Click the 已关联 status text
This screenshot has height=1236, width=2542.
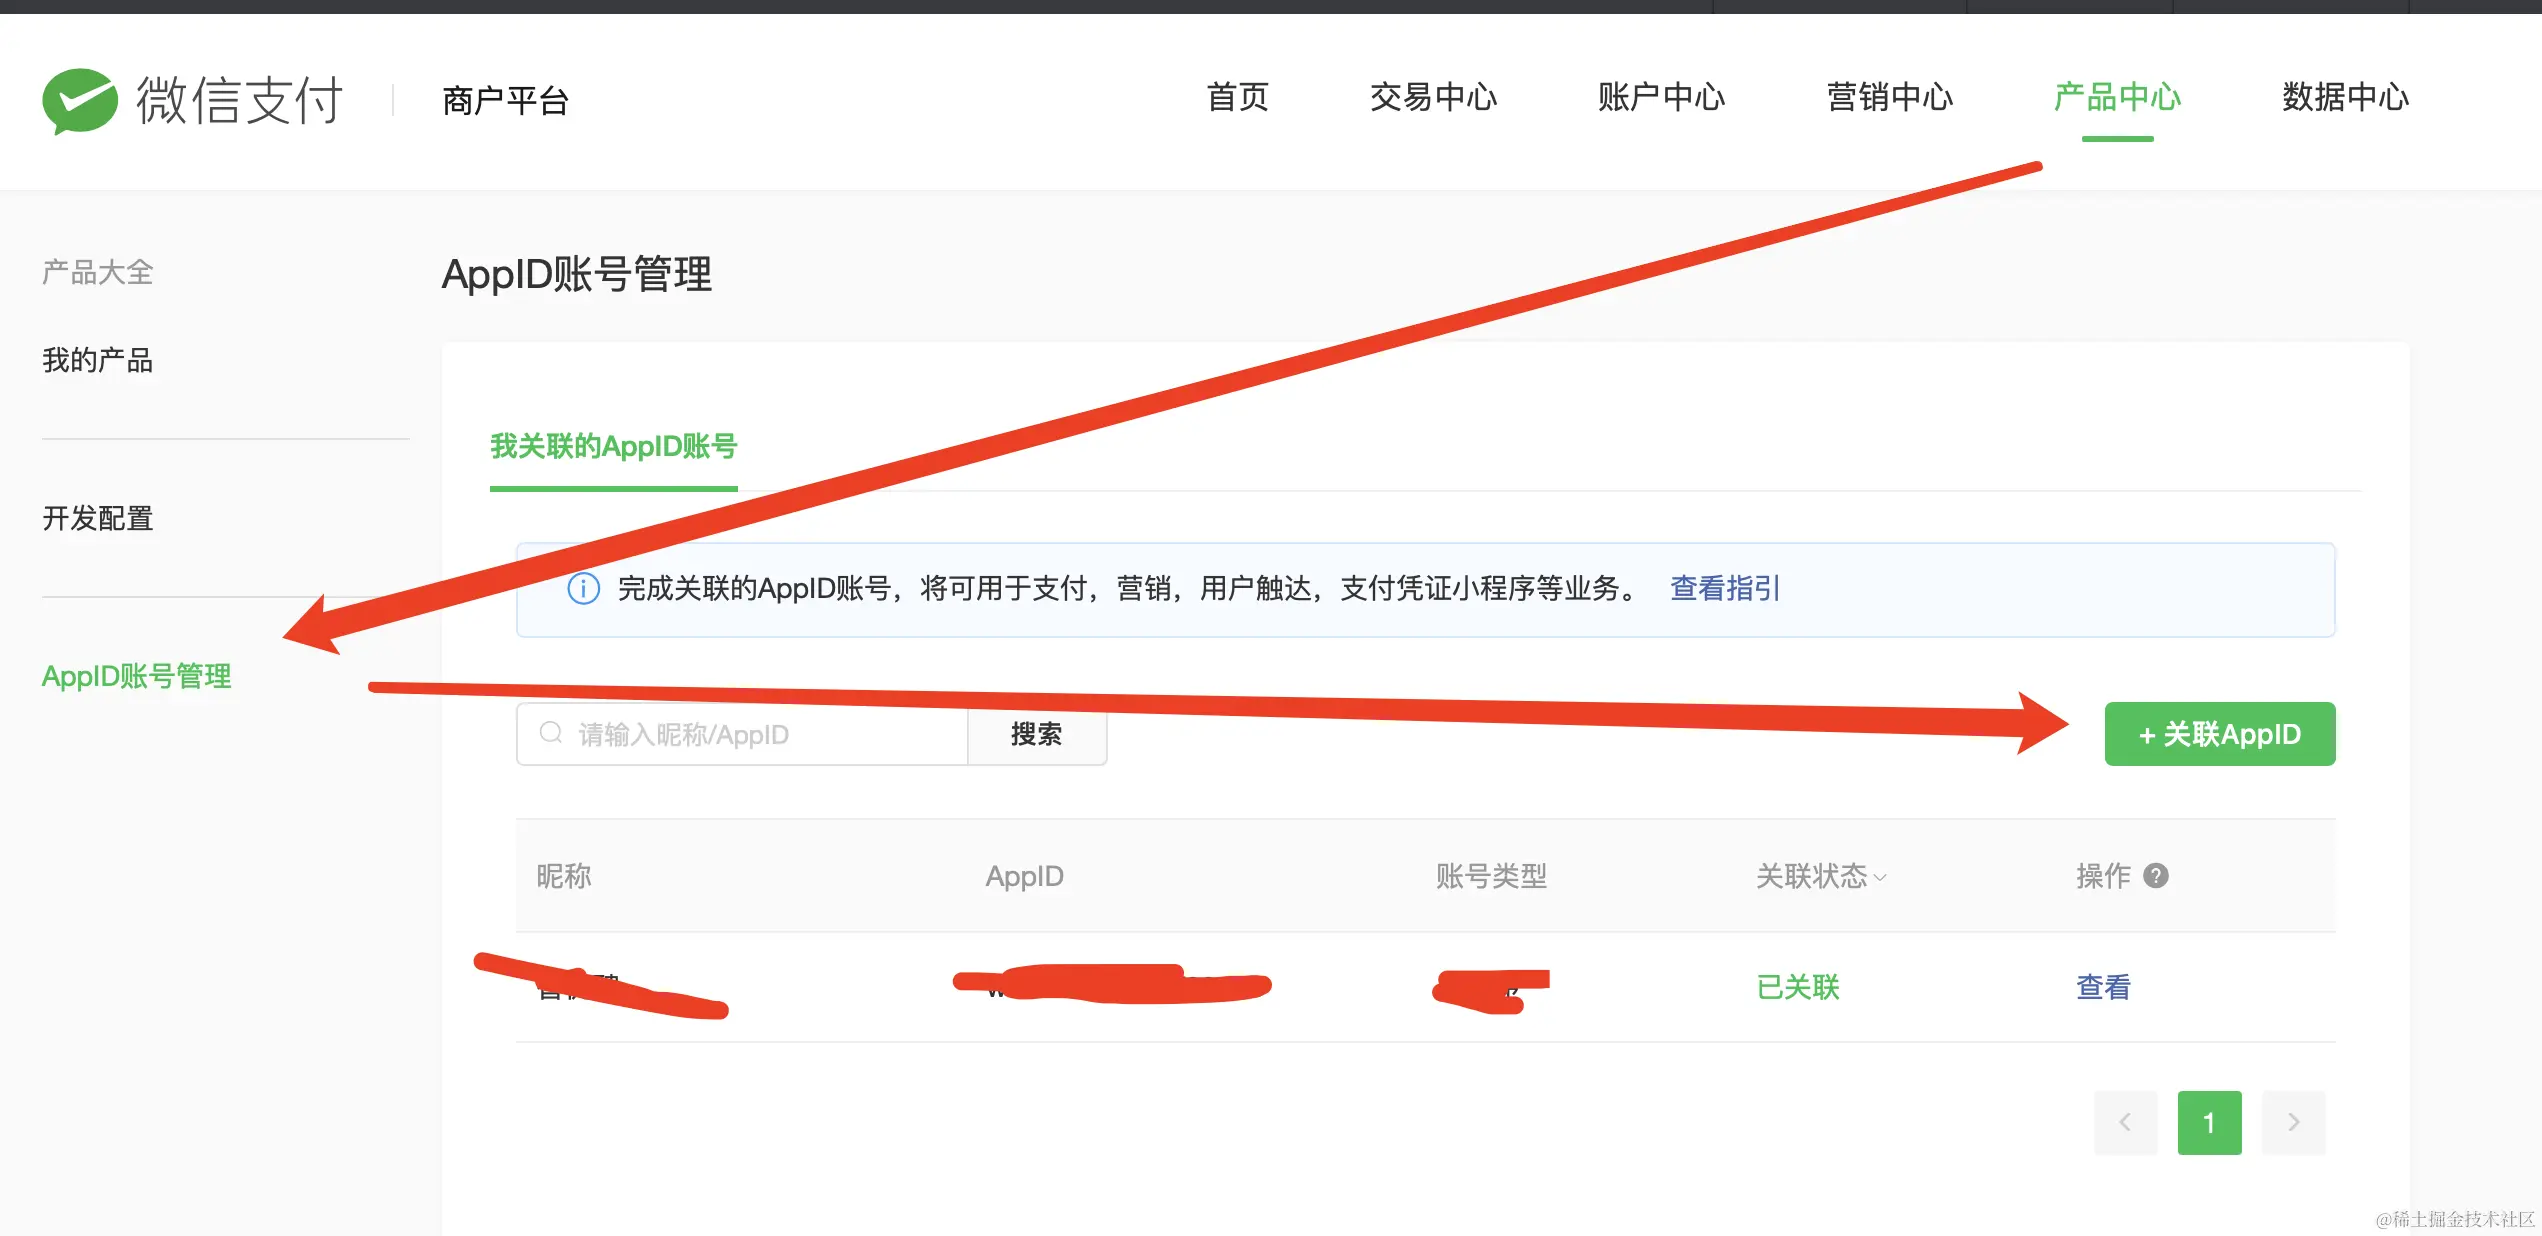pos(1798,987)
